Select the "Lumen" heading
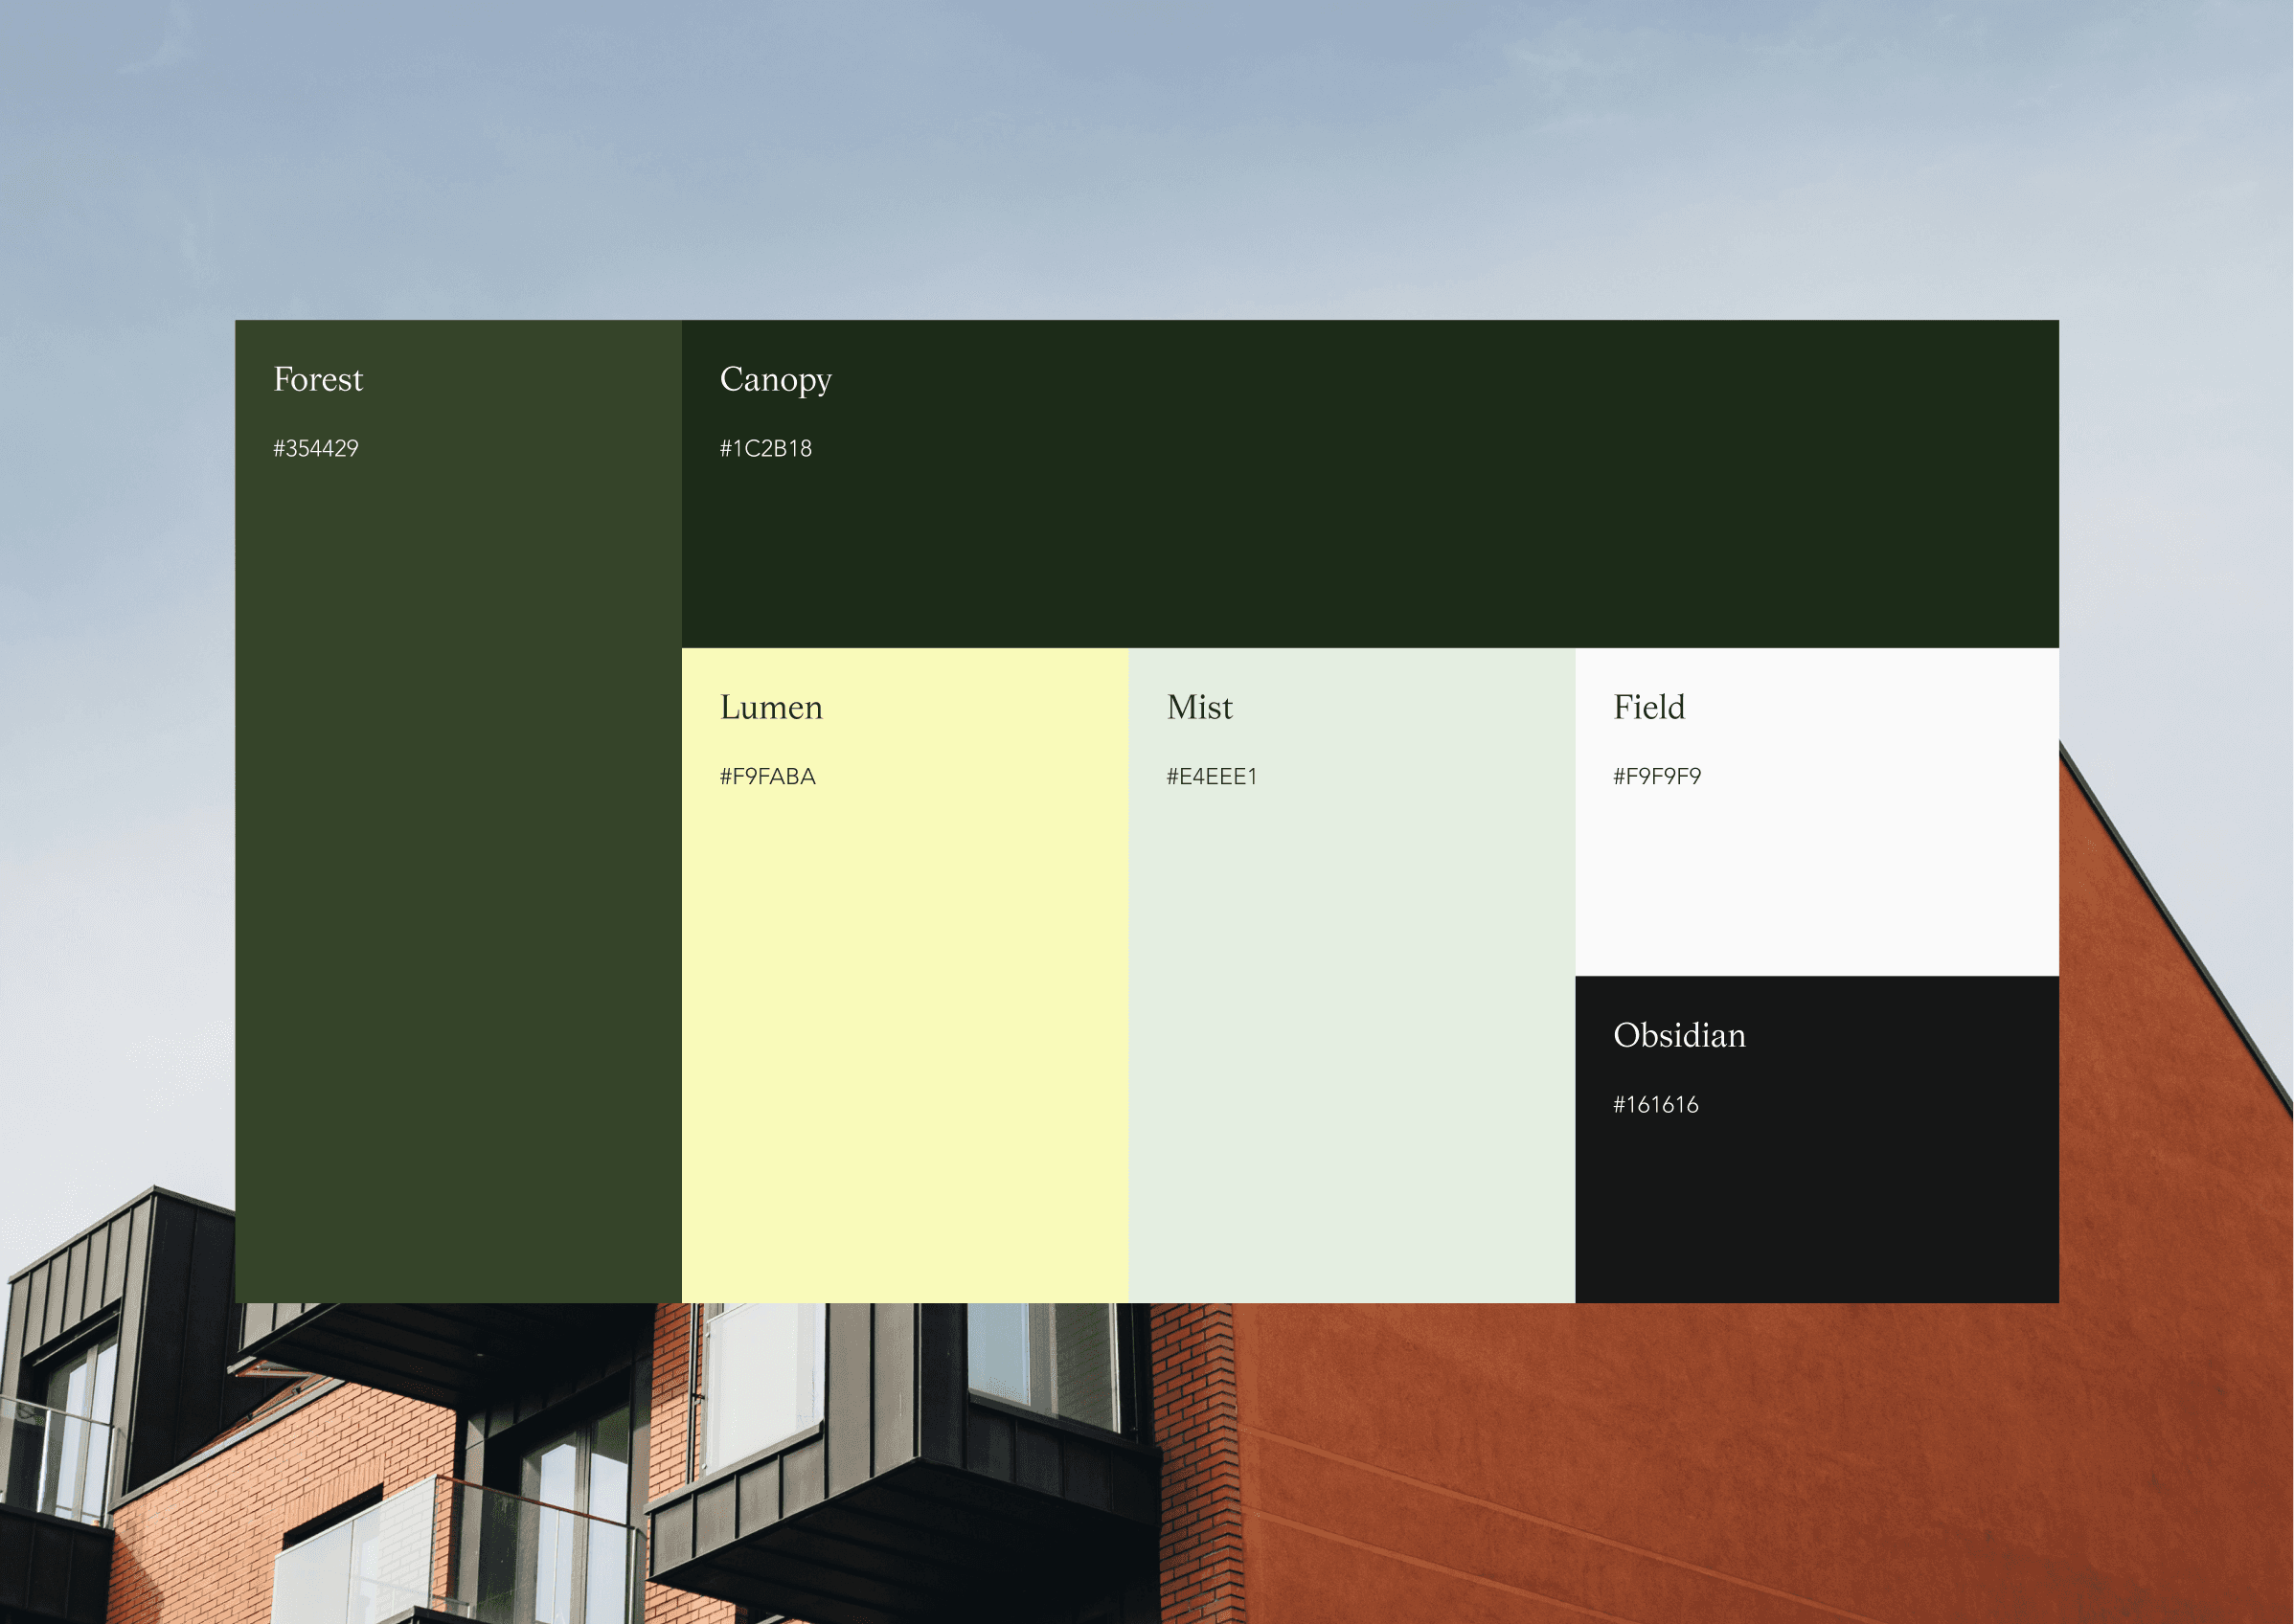The image size is (2294, 1624). pyautogui.click(x=771, y=708)
